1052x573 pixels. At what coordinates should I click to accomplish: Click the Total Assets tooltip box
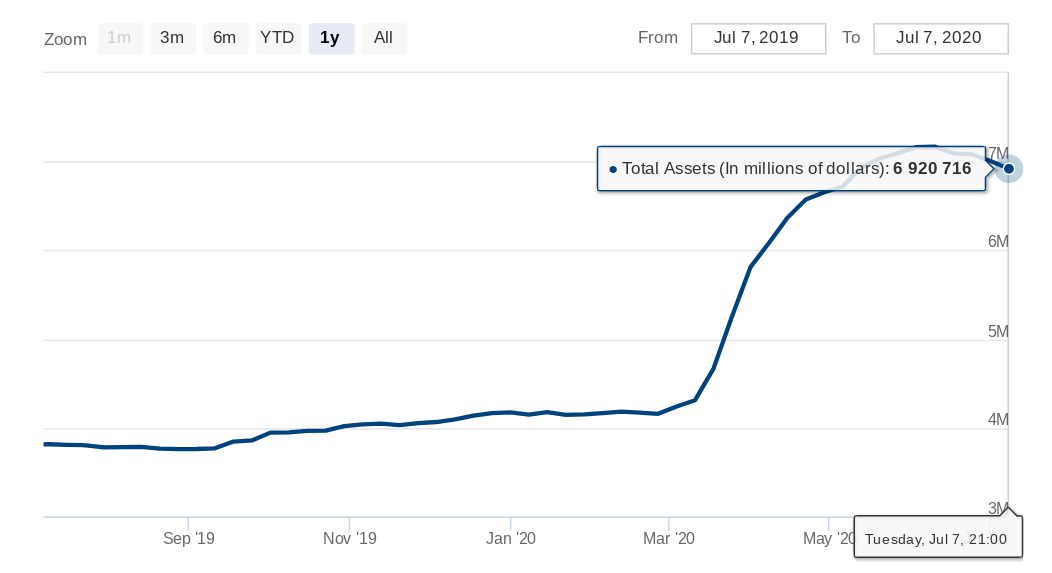792,168
